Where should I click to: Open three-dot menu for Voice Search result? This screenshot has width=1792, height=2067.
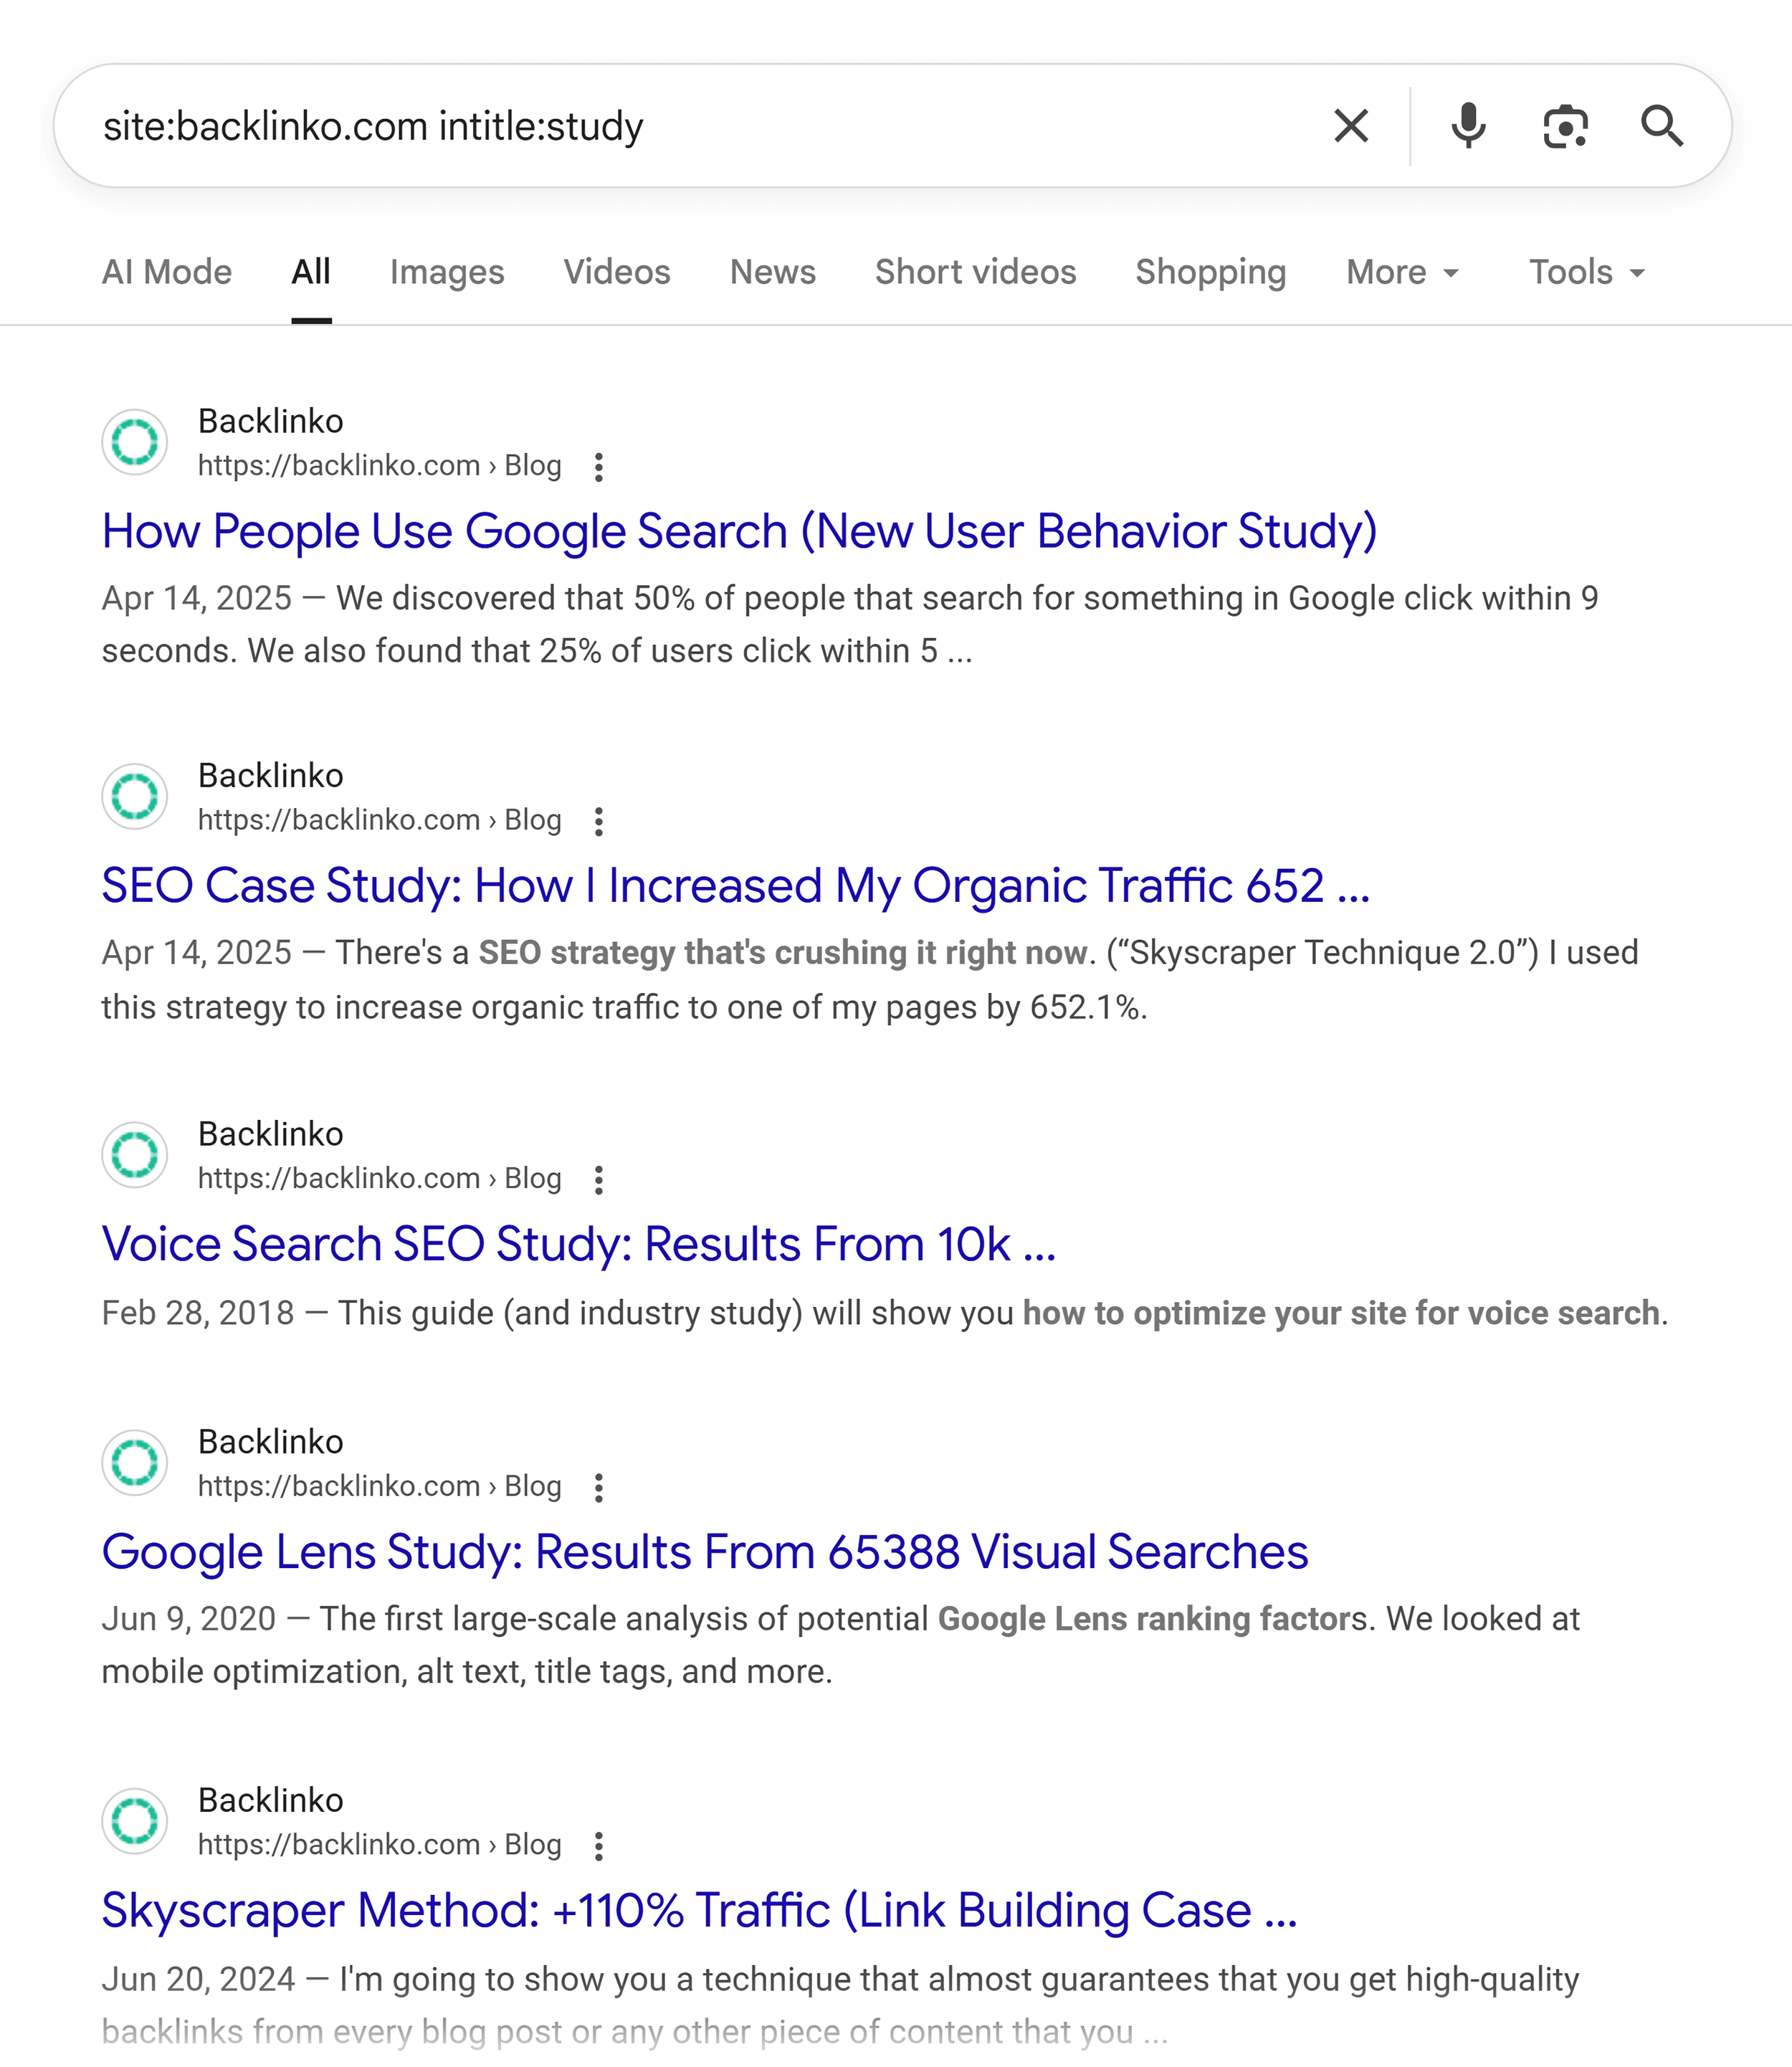[599, 1180]
